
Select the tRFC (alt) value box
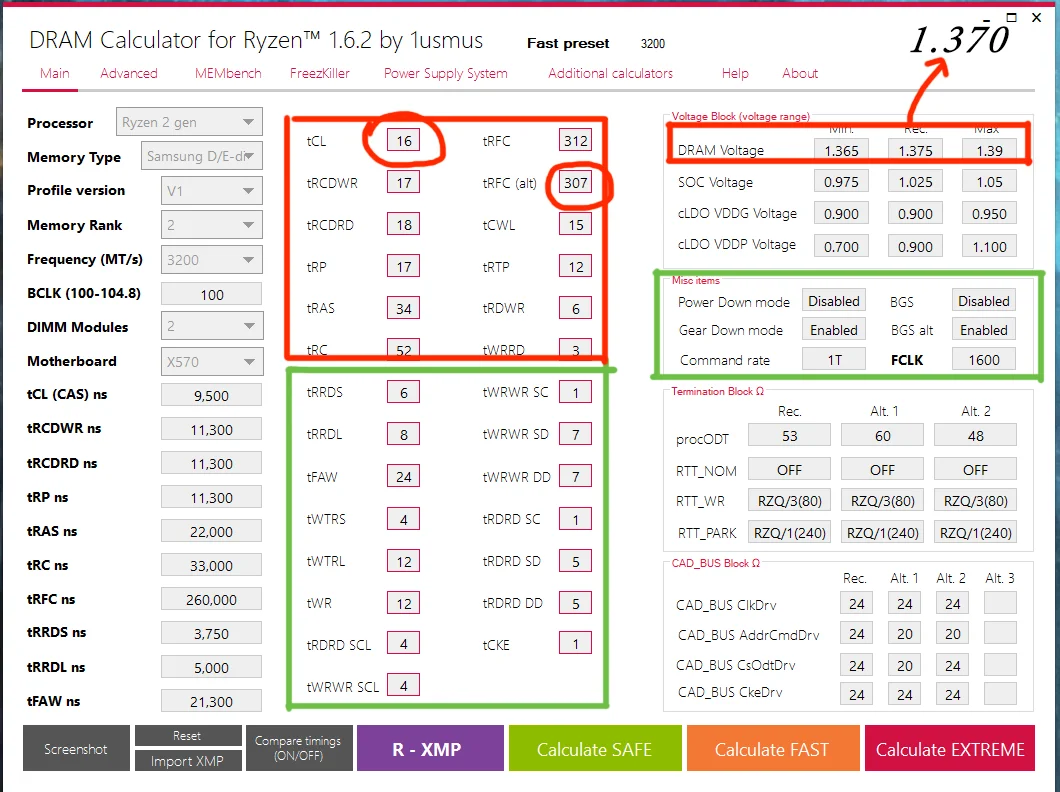click(x=575, y=182)
